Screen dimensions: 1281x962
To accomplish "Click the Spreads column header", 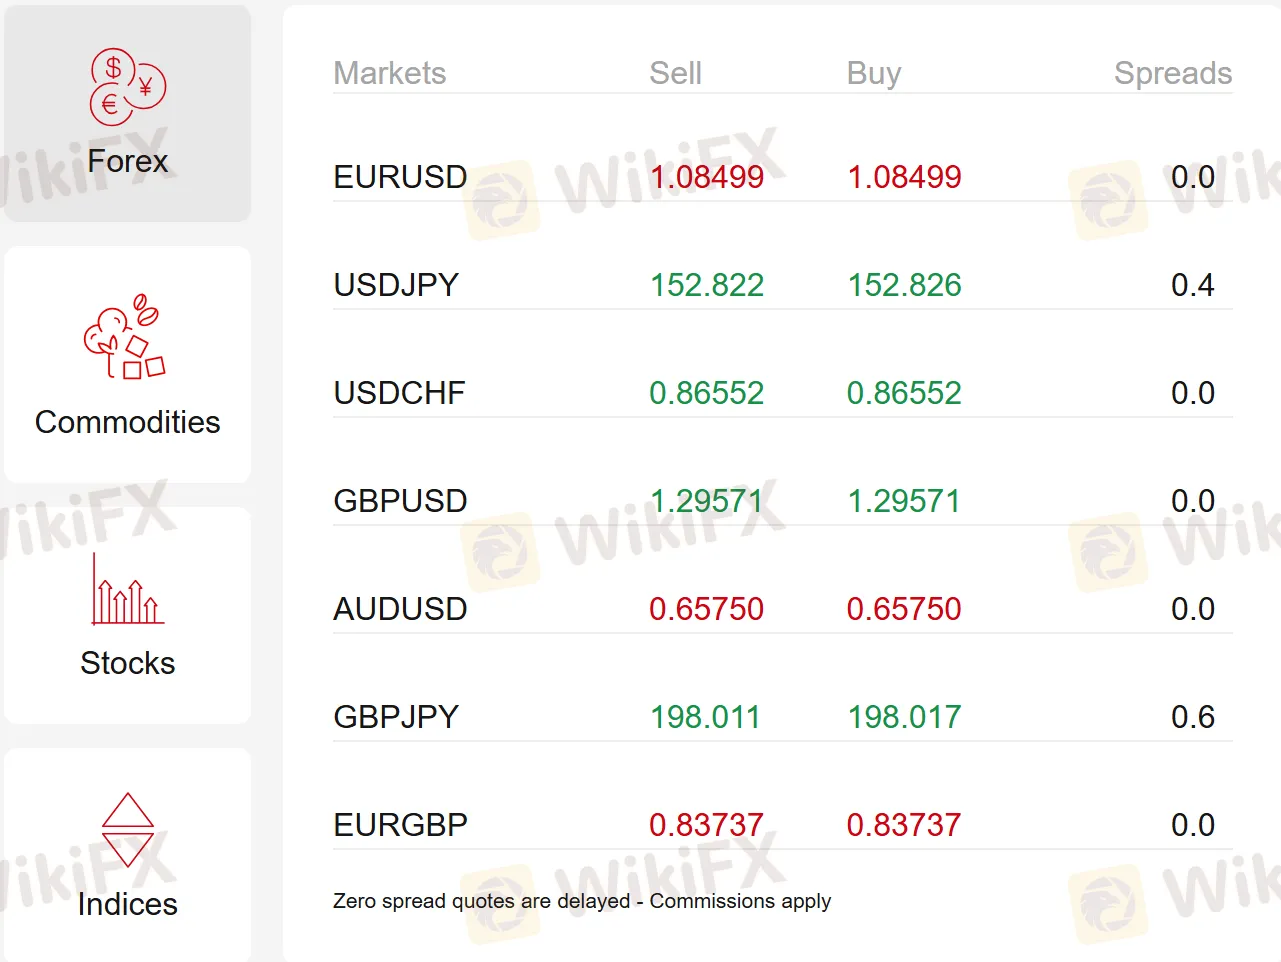I will pos(1172,73).
